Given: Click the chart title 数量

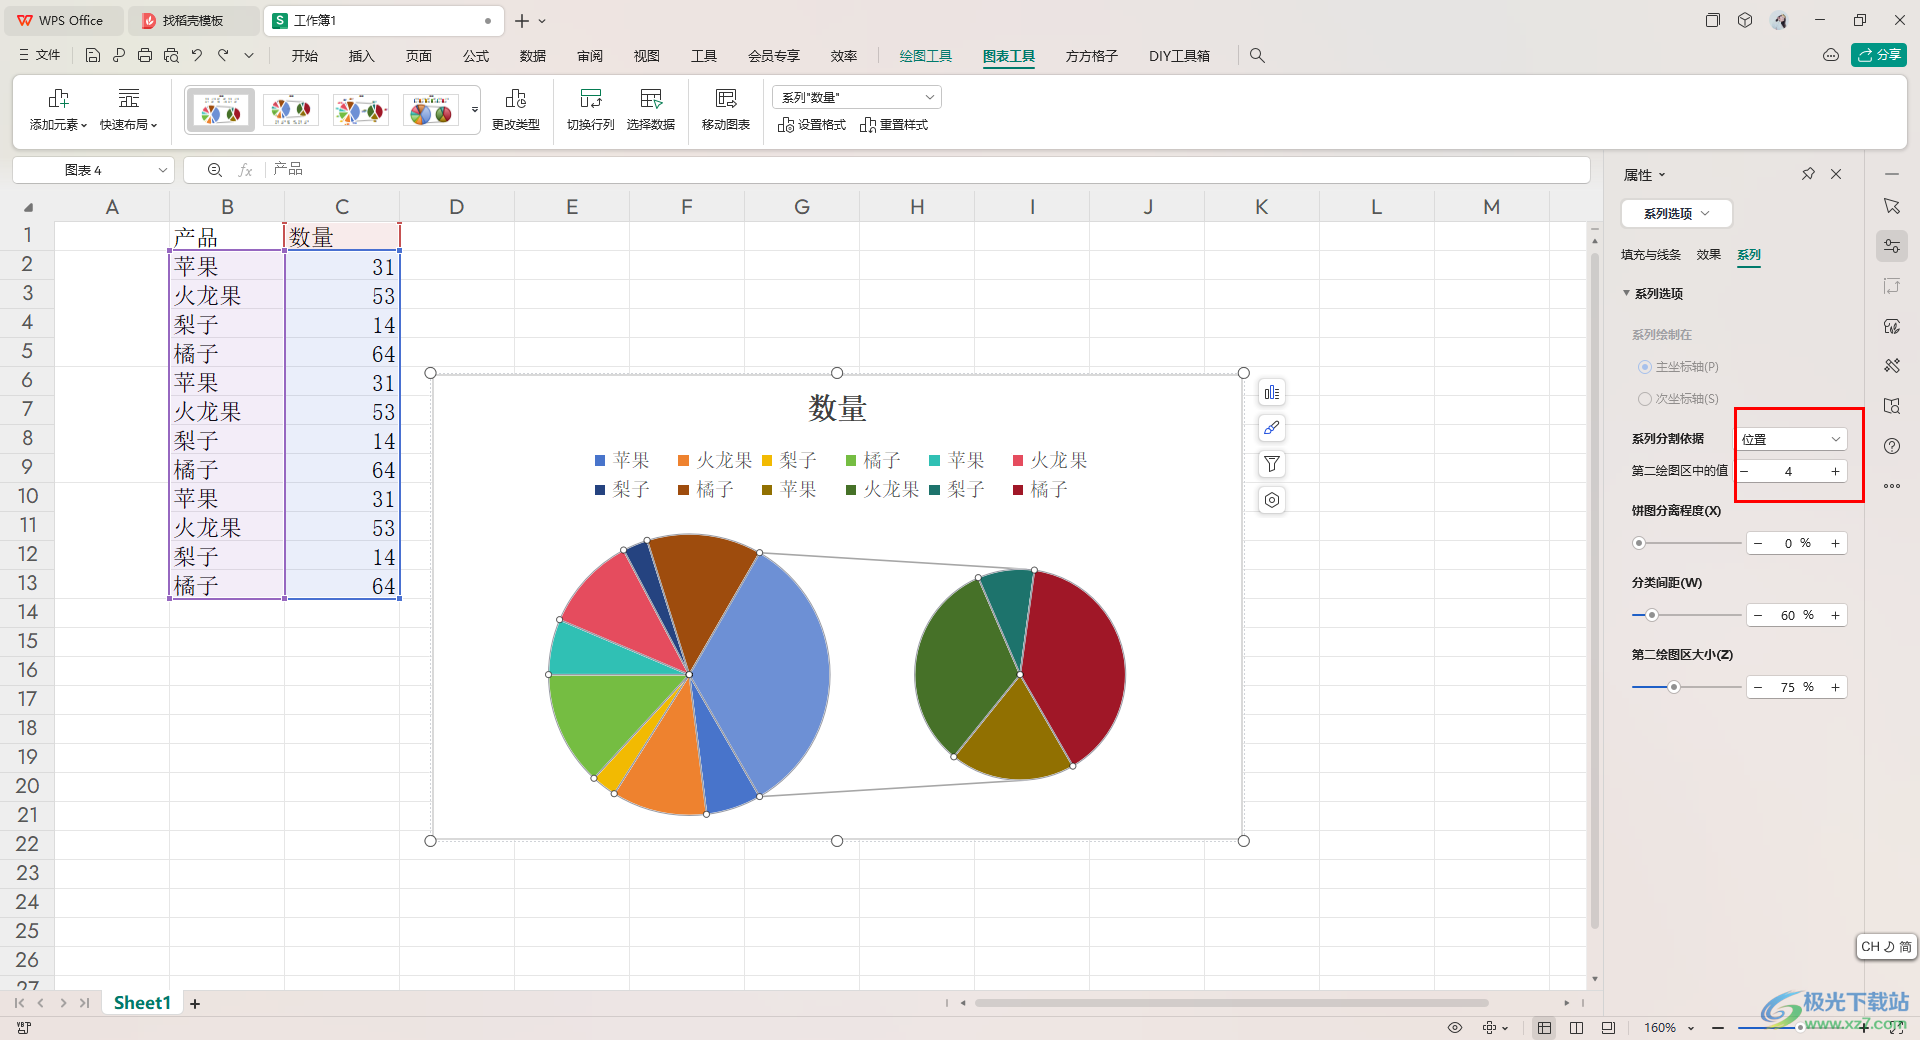Looking at the screenshot, I should coord(837,408).
